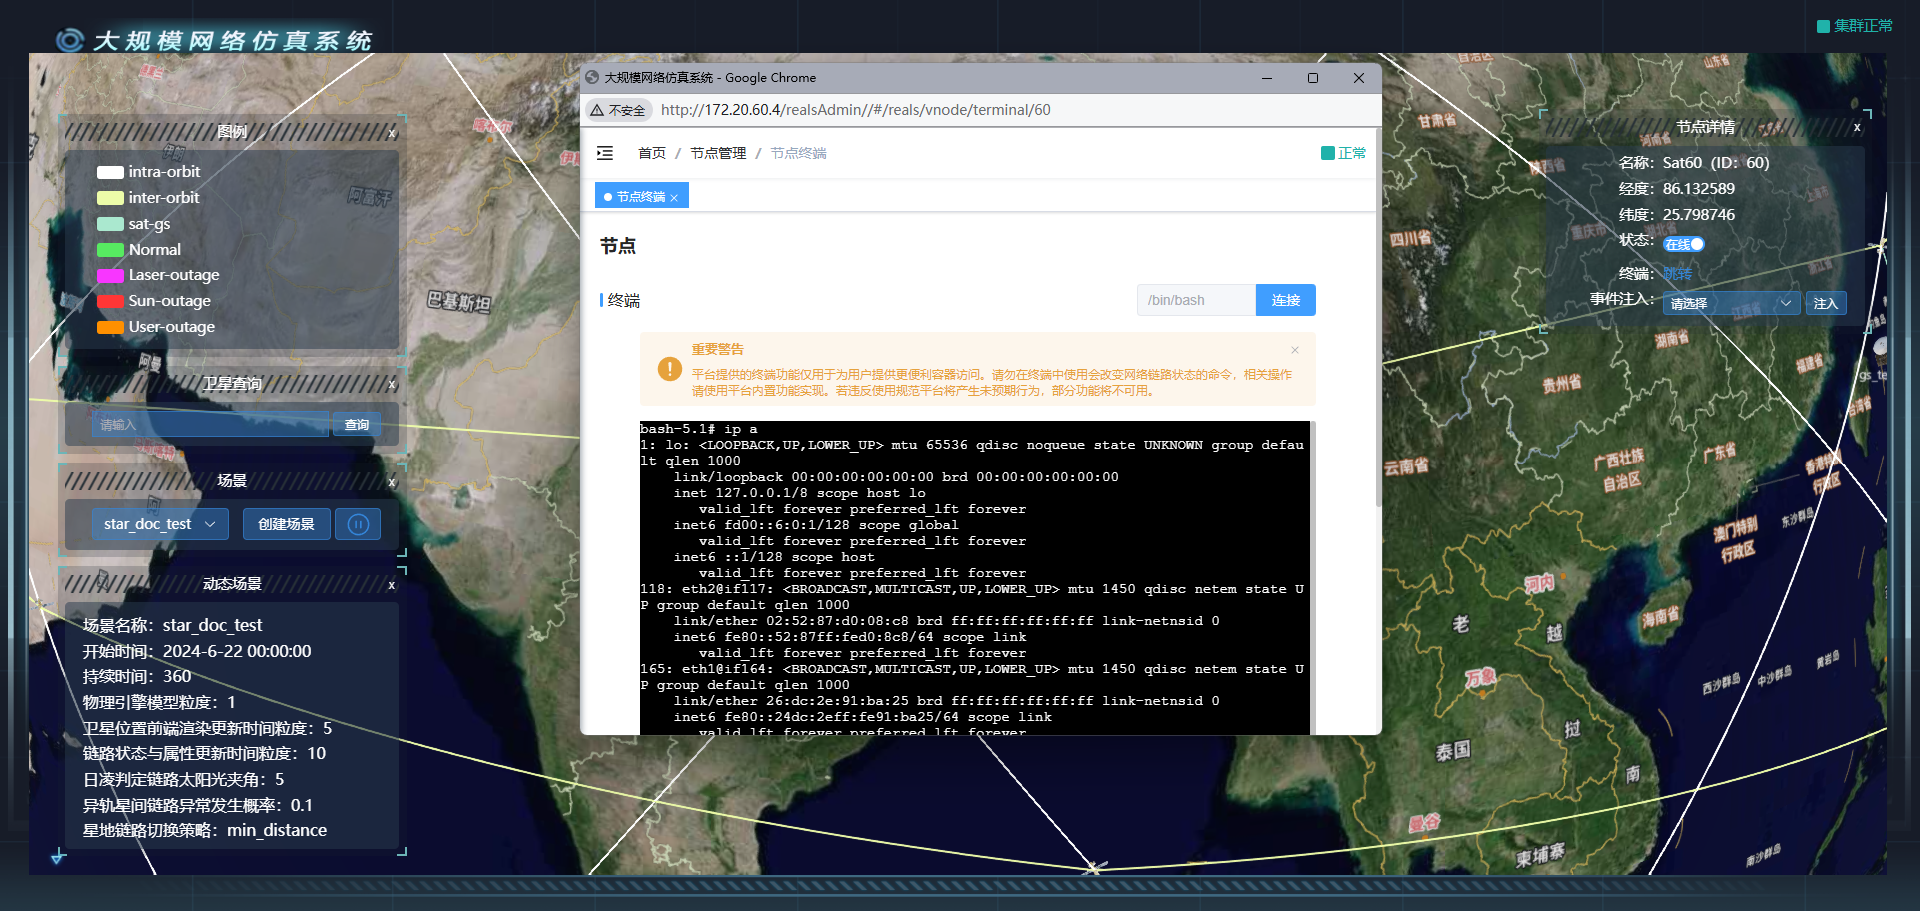
Task: Click the sidebar collapse hamburger icon
Action: [x=605, y=153]
